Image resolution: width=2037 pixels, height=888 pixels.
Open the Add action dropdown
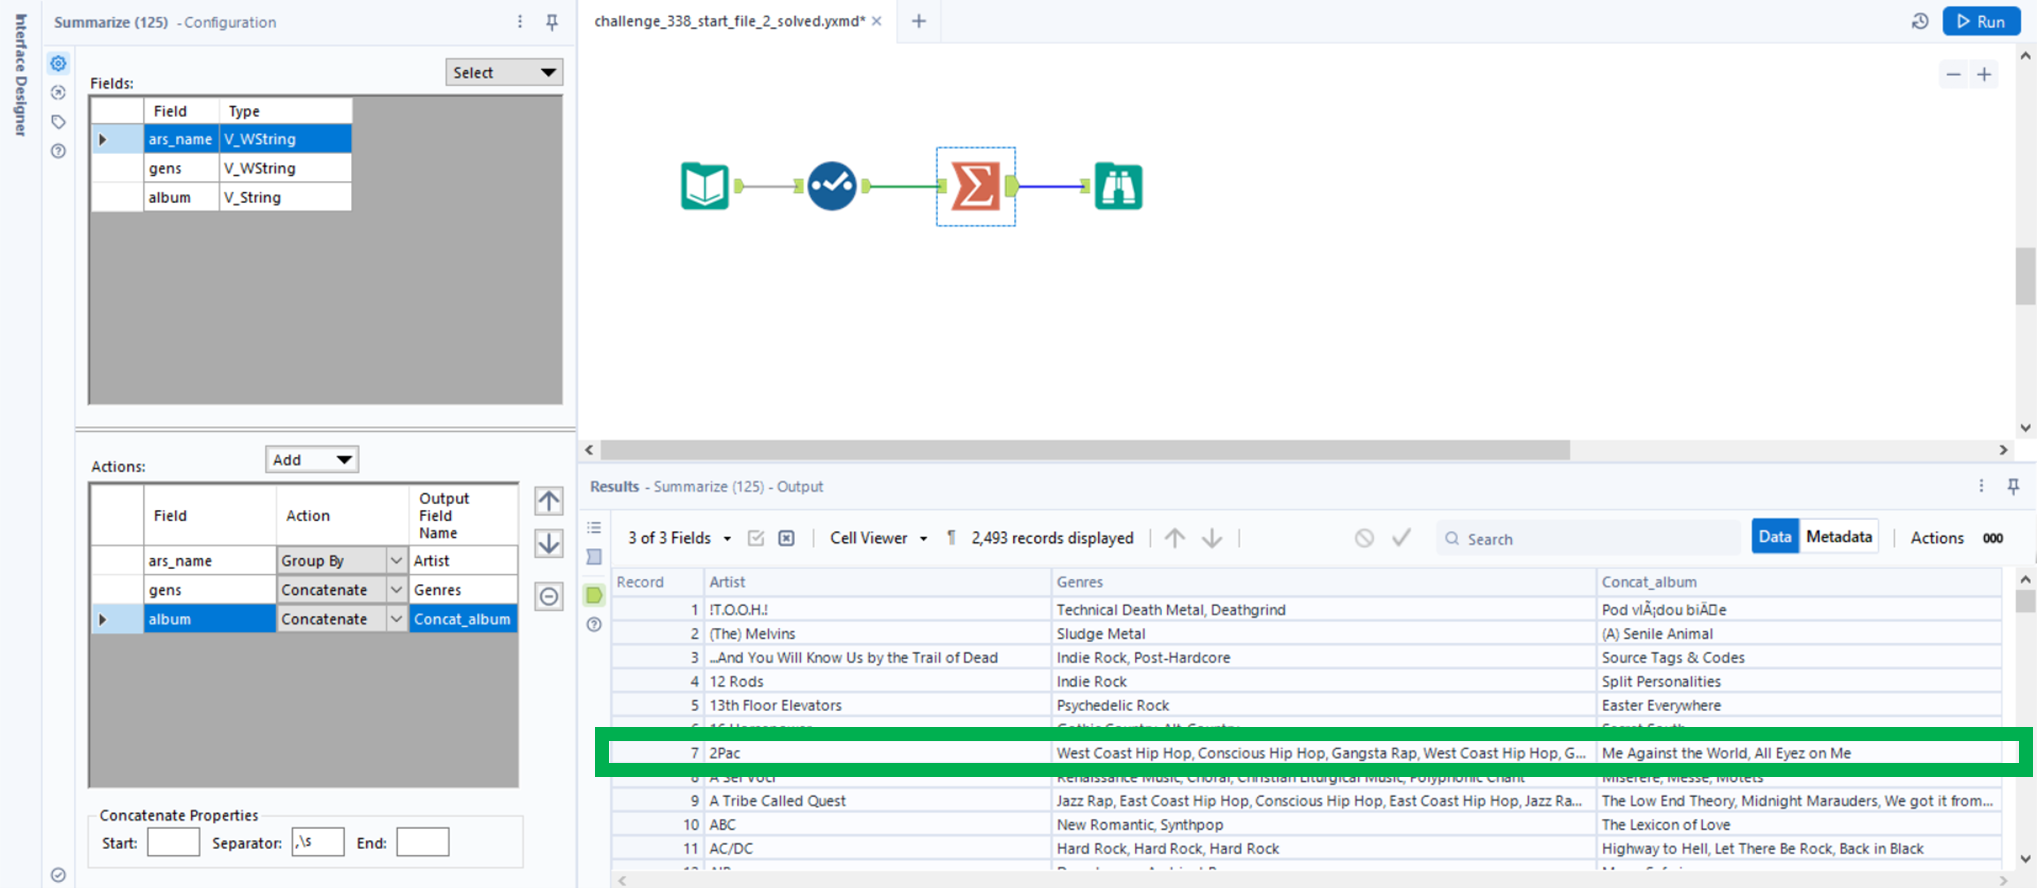(x=312, y=460)
